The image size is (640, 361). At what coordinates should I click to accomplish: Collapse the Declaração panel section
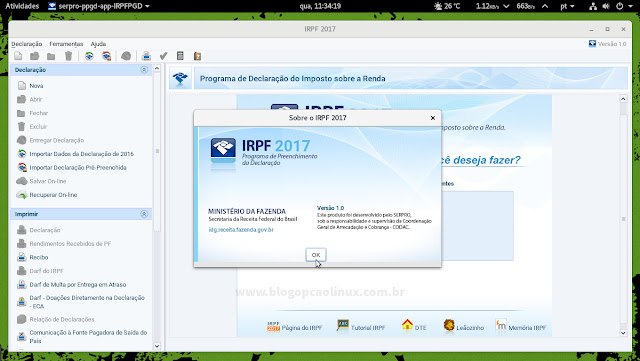(144, 70)
